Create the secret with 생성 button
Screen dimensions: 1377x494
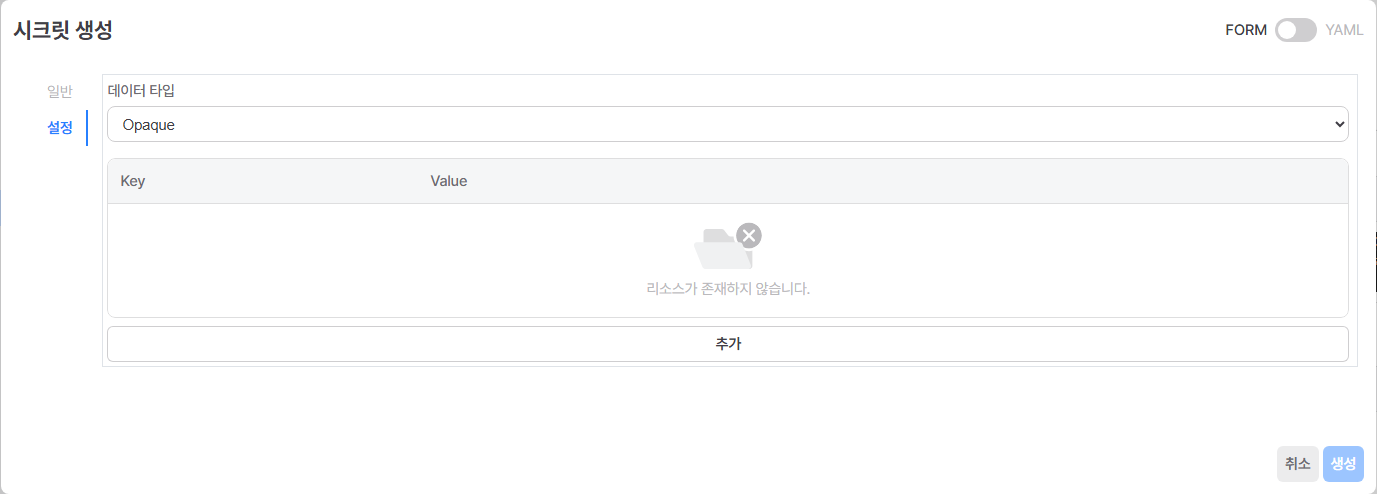1343,464
